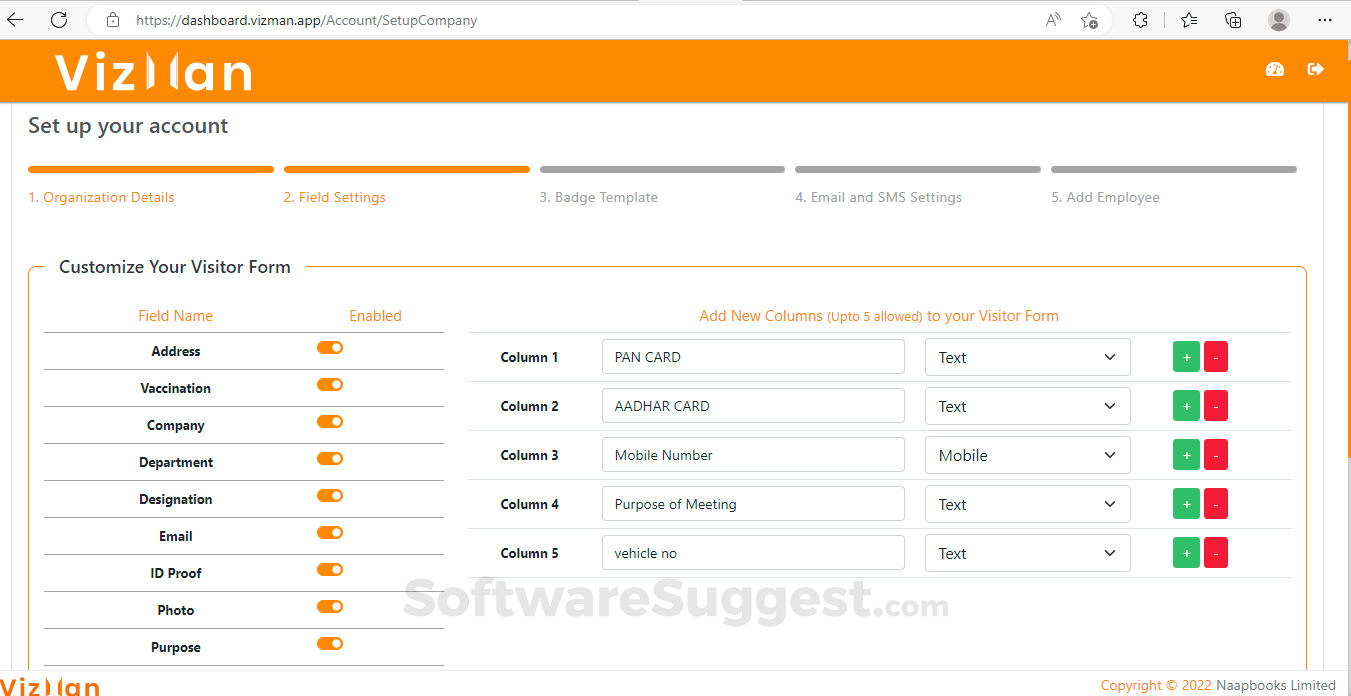Remove Column 3 with the red minus button

[x=1216, y=455]
